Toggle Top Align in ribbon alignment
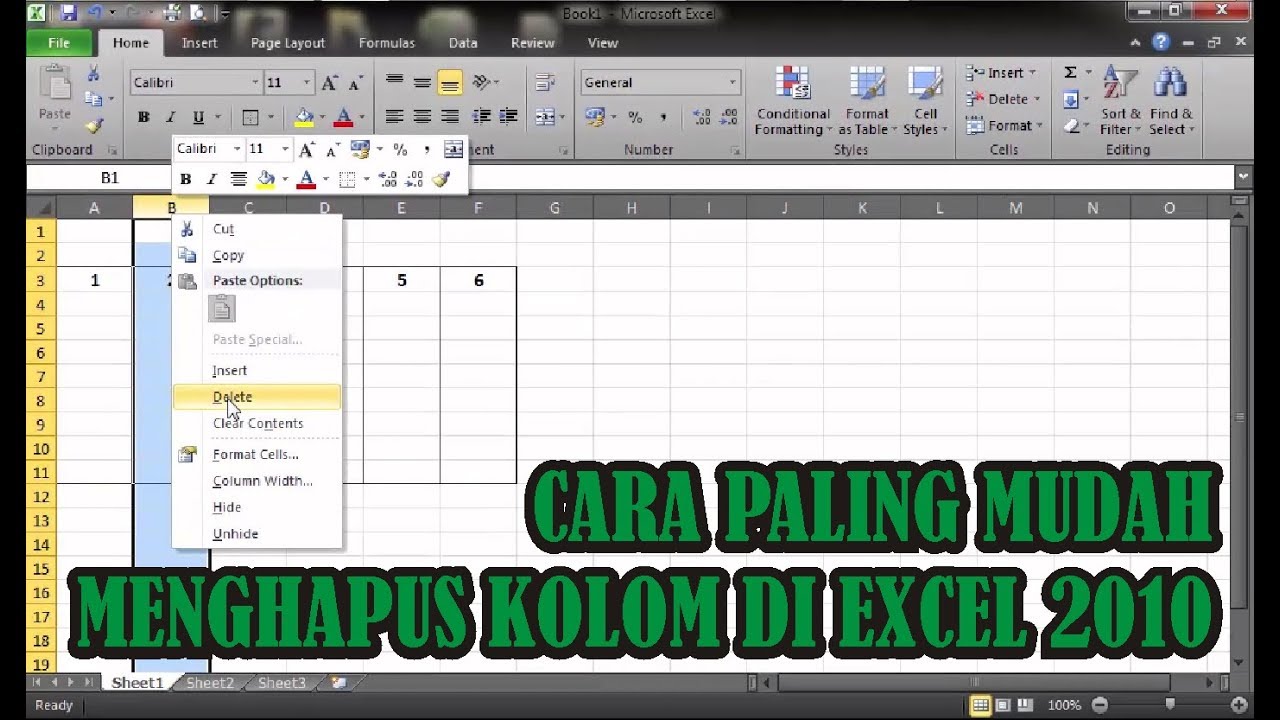 coord(395,83)
